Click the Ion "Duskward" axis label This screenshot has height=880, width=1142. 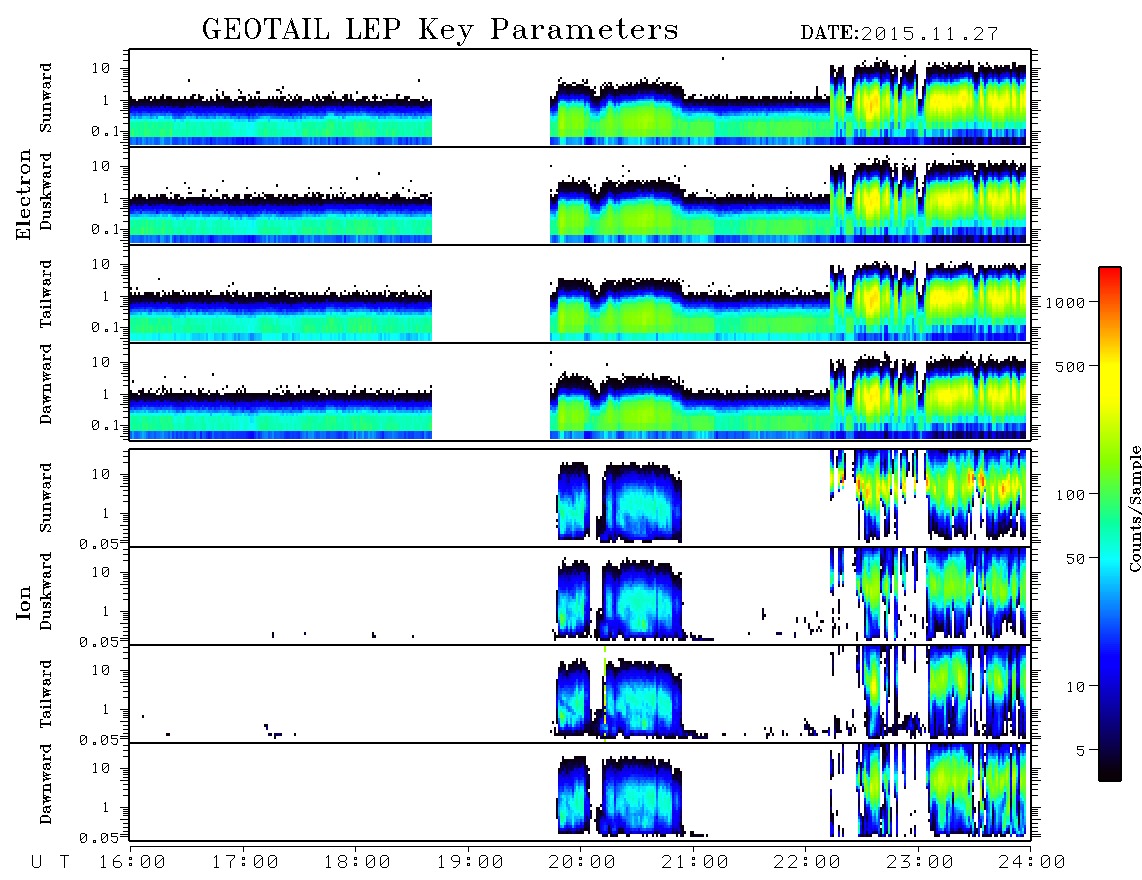pos(46,591)
